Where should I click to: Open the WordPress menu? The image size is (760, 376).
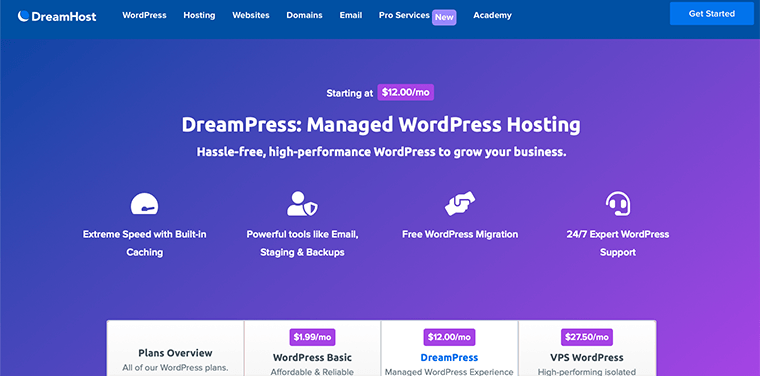coord(144,15)
